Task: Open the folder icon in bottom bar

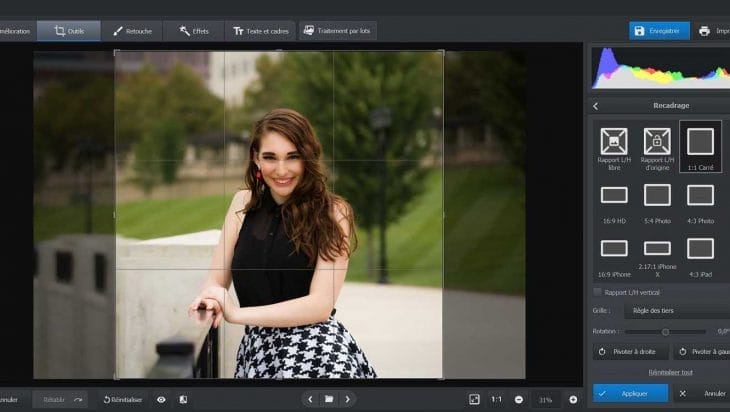Action: [329, 399]
